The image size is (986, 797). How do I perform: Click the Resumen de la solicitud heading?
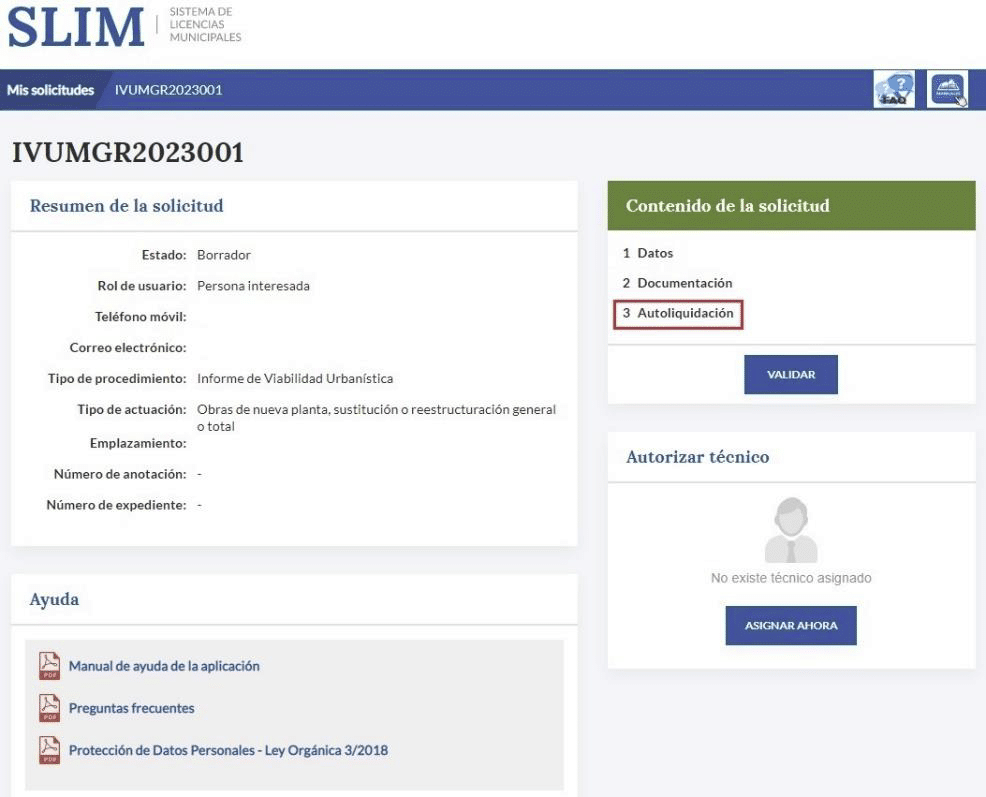pyautogui.click(x=126, y=206)
